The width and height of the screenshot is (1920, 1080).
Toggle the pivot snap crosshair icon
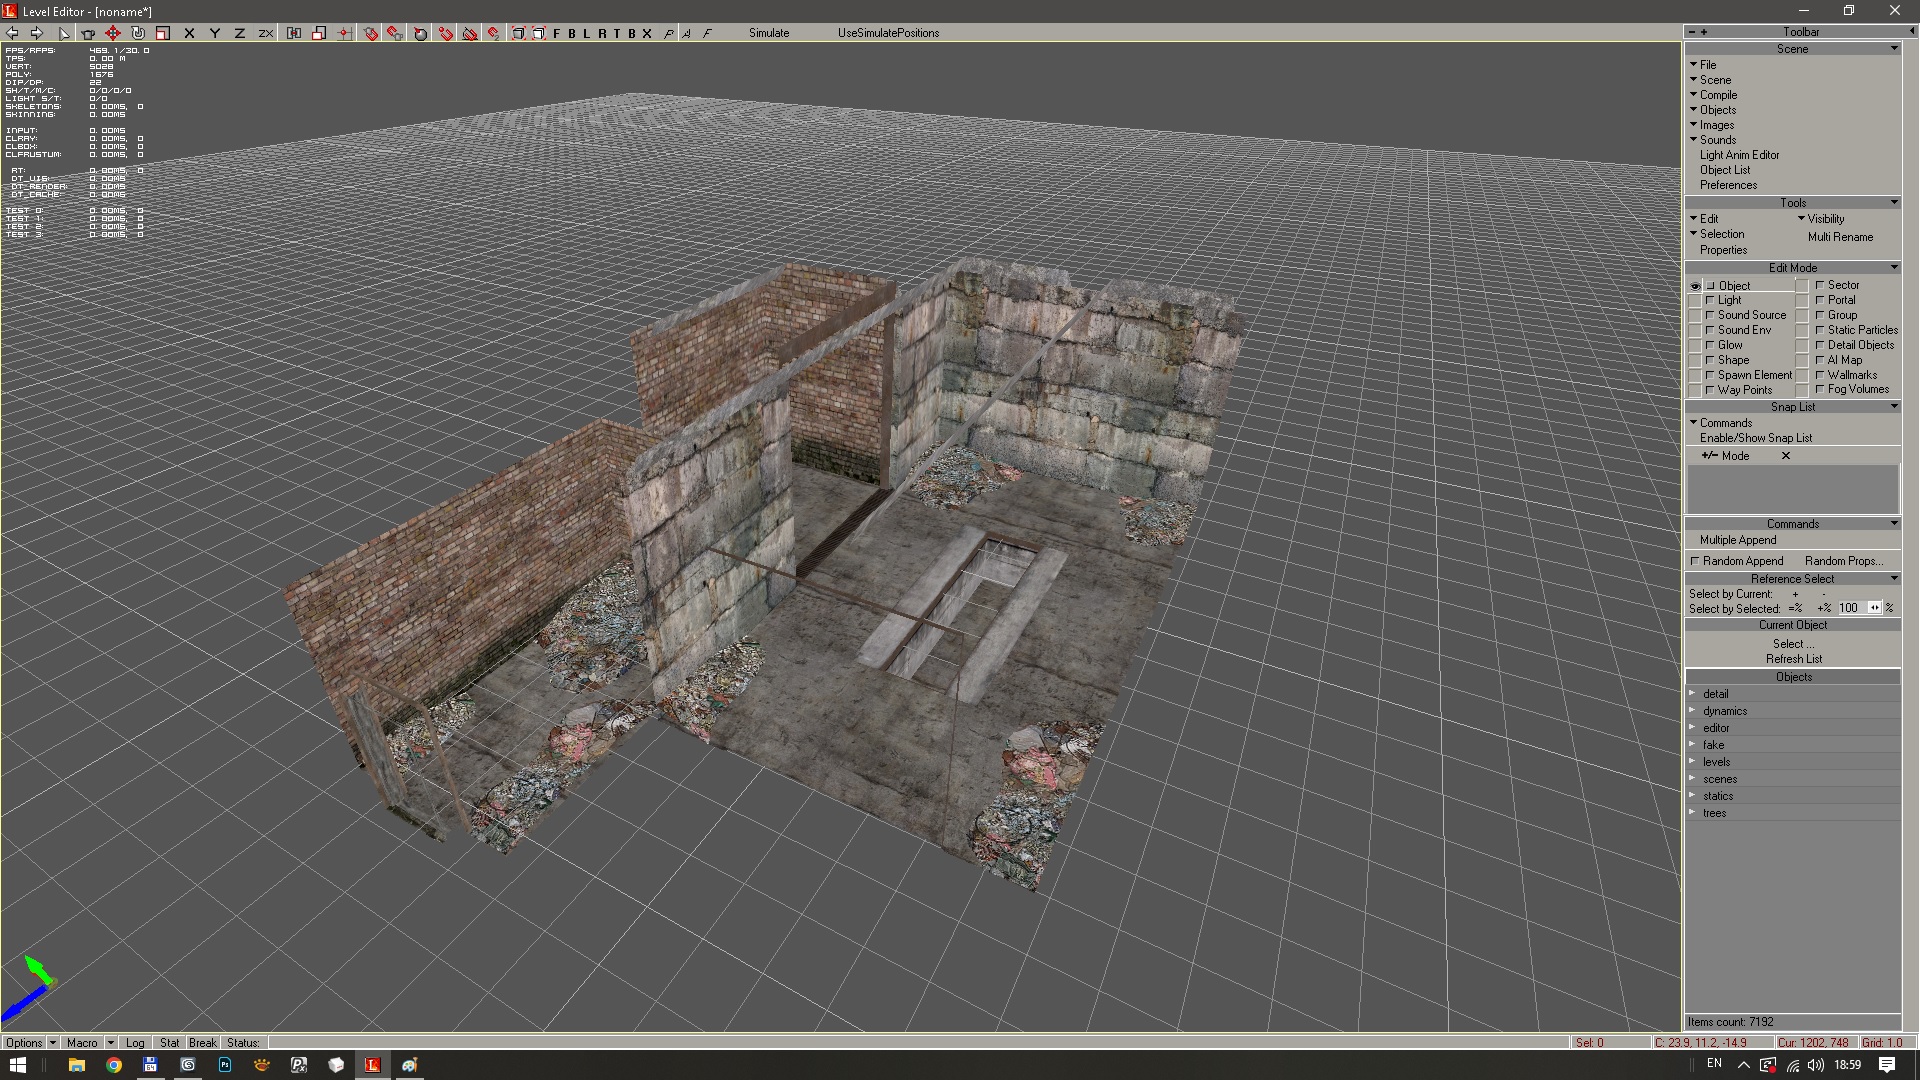344,33
